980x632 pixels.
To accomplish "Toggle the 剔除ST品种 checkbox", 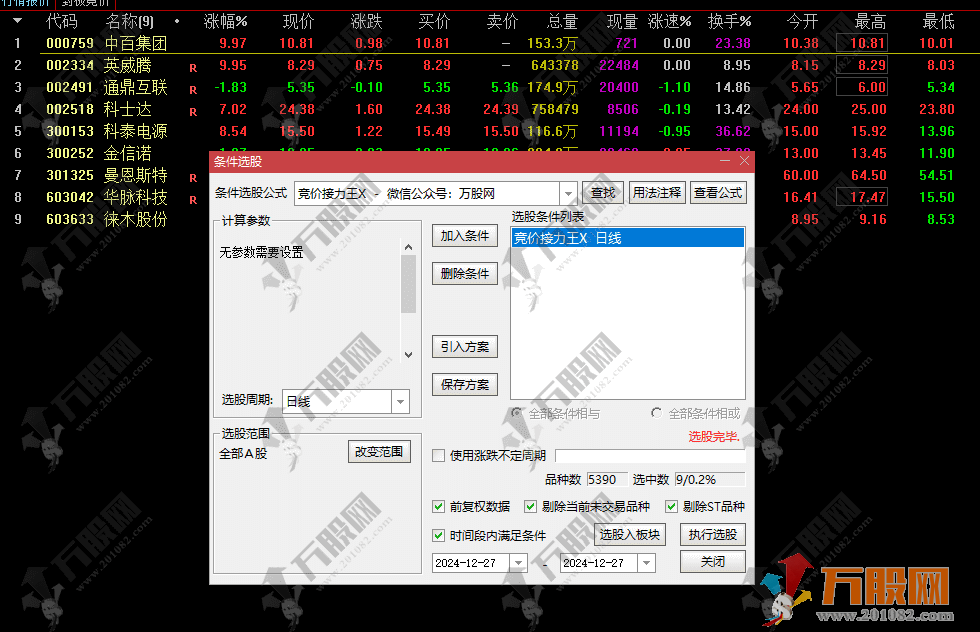I will tap(671, 506).
